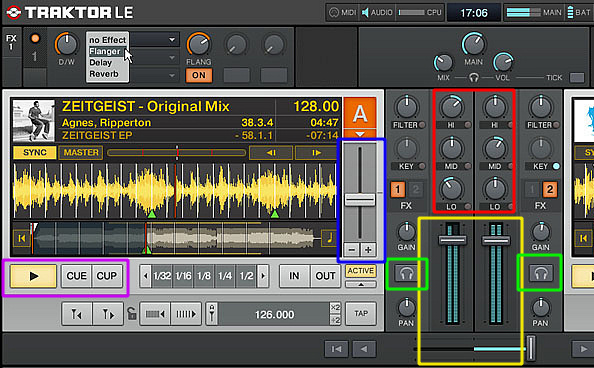Click the deck A tempo fader handle
The width and height of the screenshot is (594, 368).
coord(360,199)
